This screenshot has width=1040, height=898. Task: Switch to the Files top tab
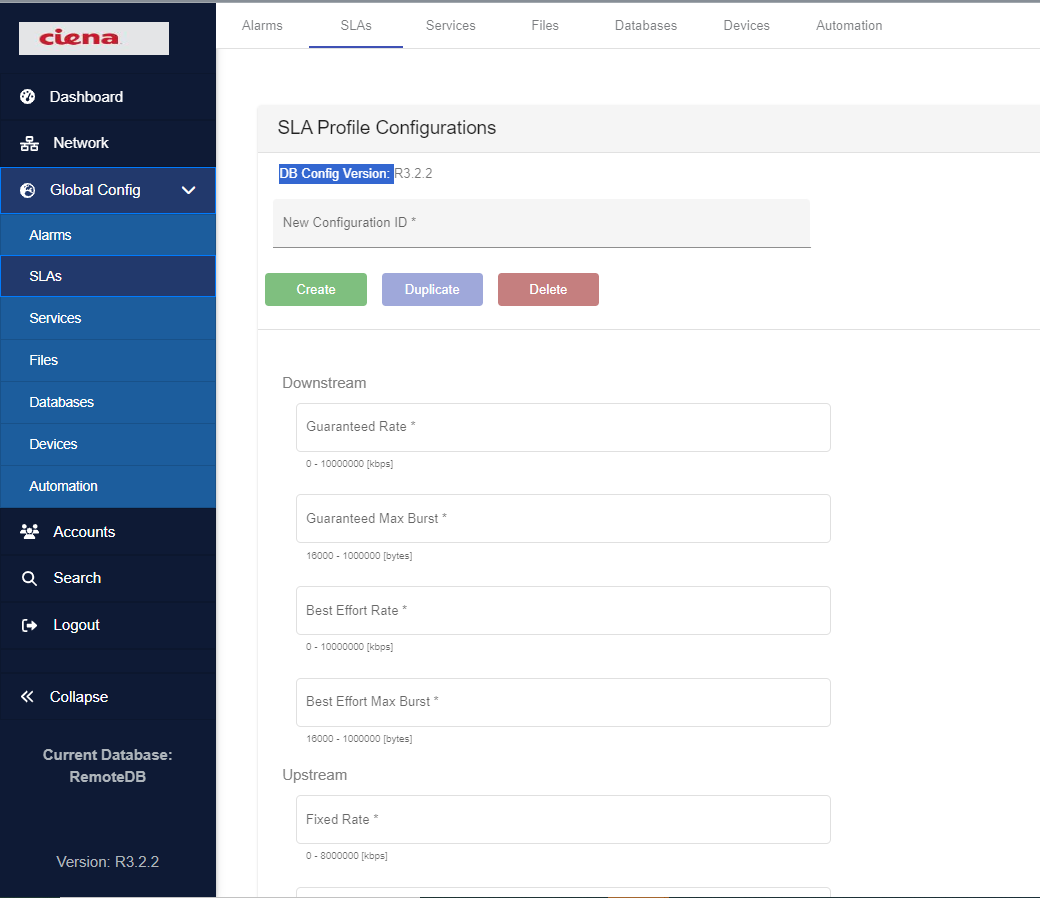click(x=545, y=25)
